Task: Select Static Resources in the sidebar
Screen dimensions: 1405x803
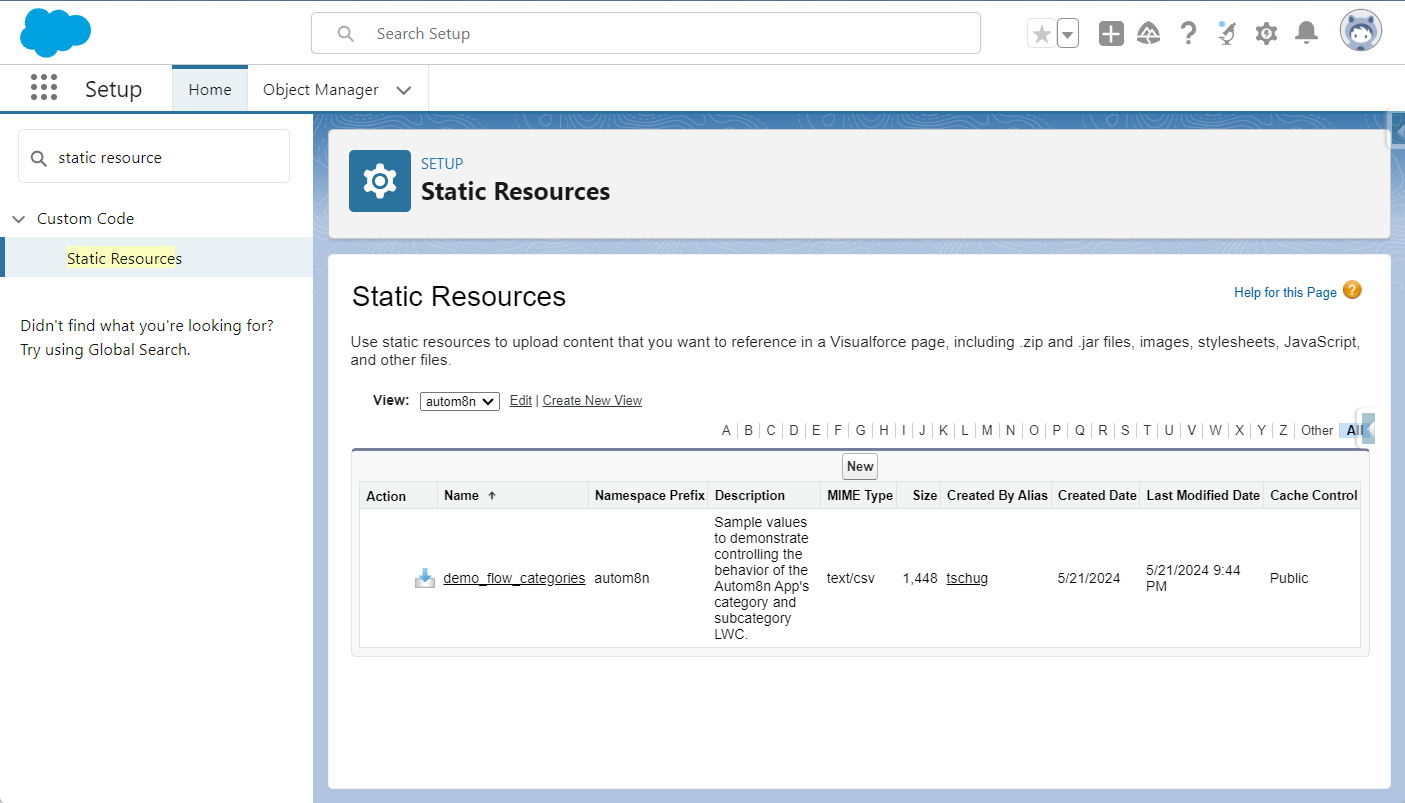Action: click(x=124, y=258)
